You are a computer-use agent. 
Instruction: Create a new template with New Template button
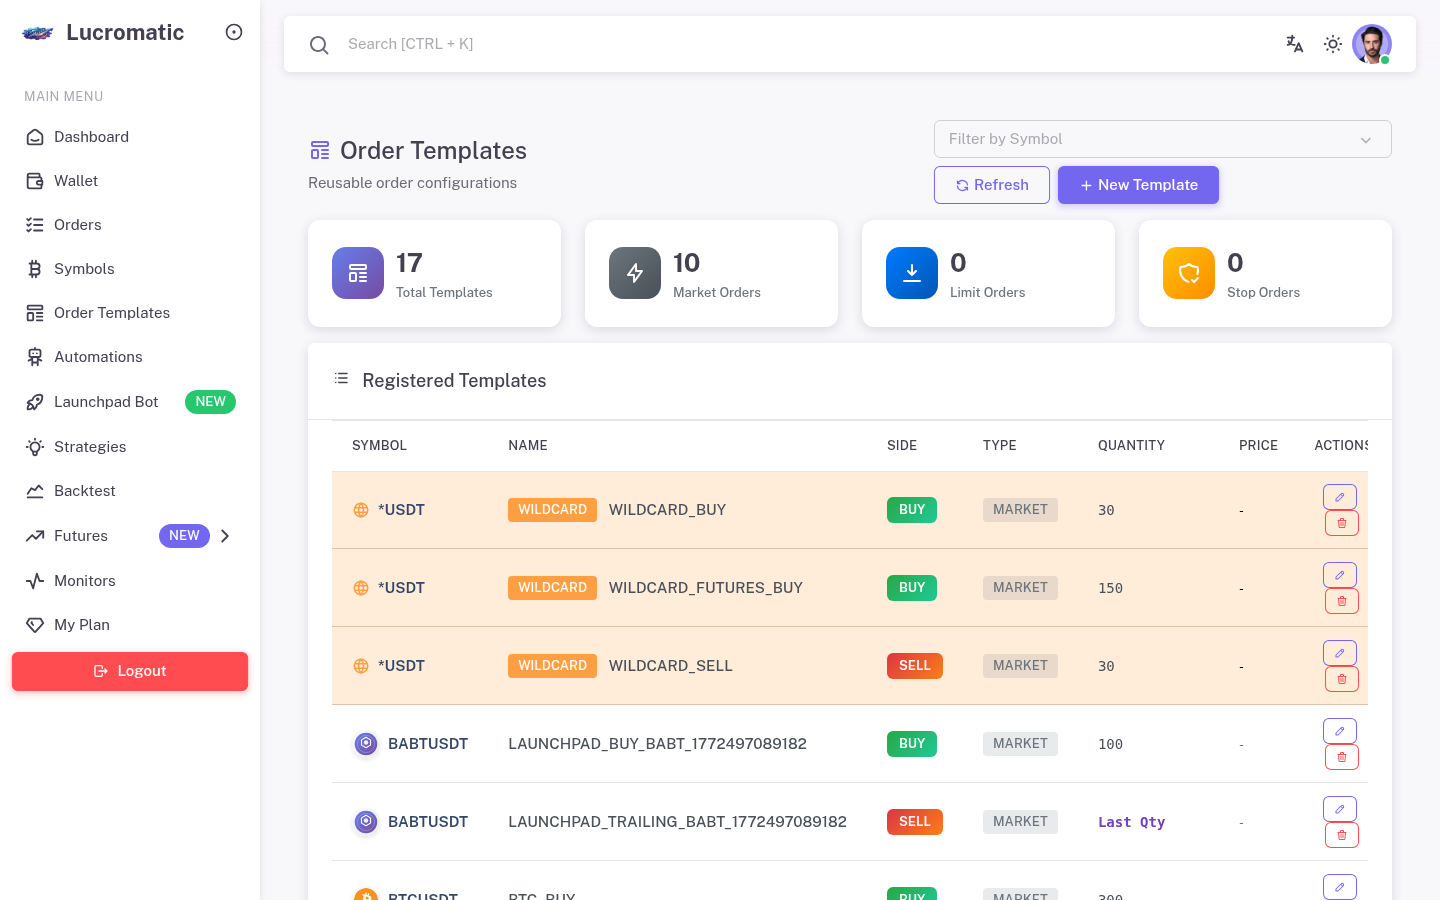pyautogui.click(x=1138, y=185)
